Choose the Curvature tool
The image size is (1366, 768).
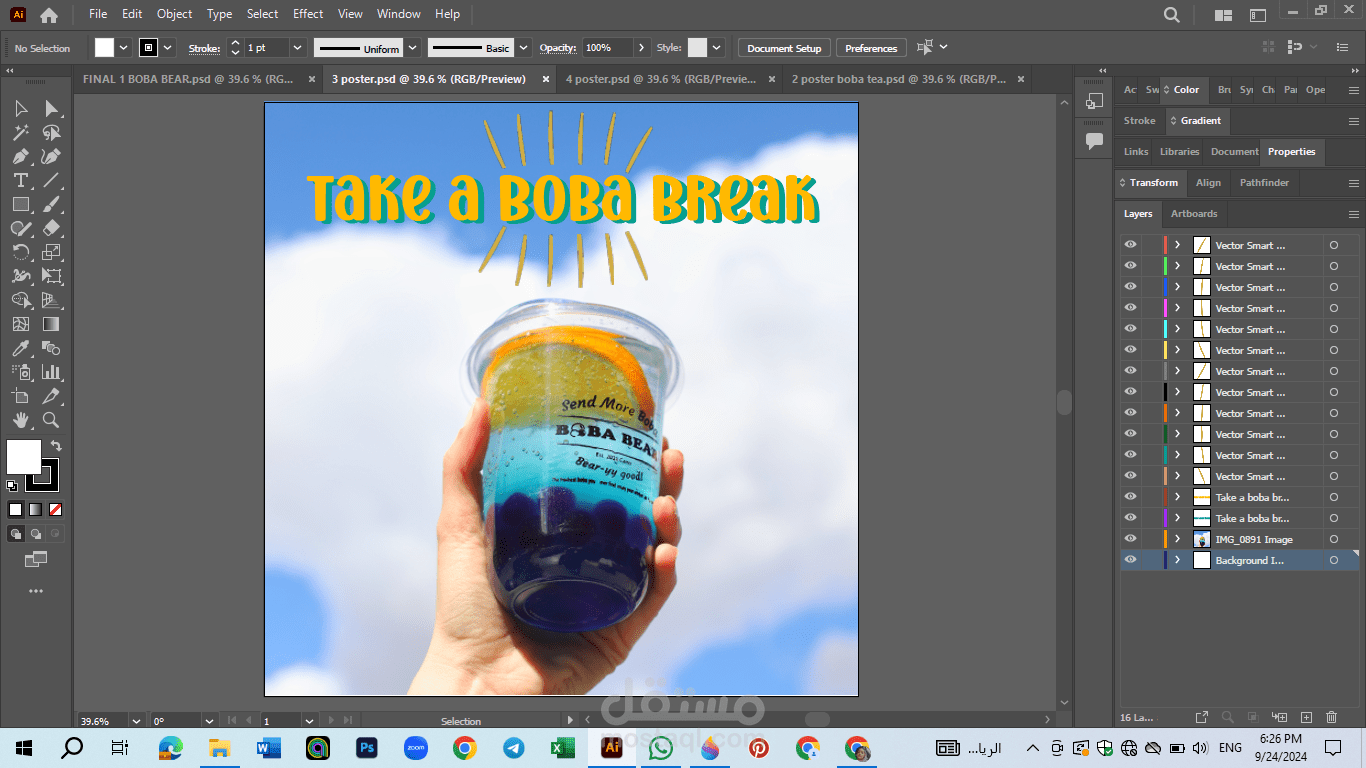tap(52, 156)
